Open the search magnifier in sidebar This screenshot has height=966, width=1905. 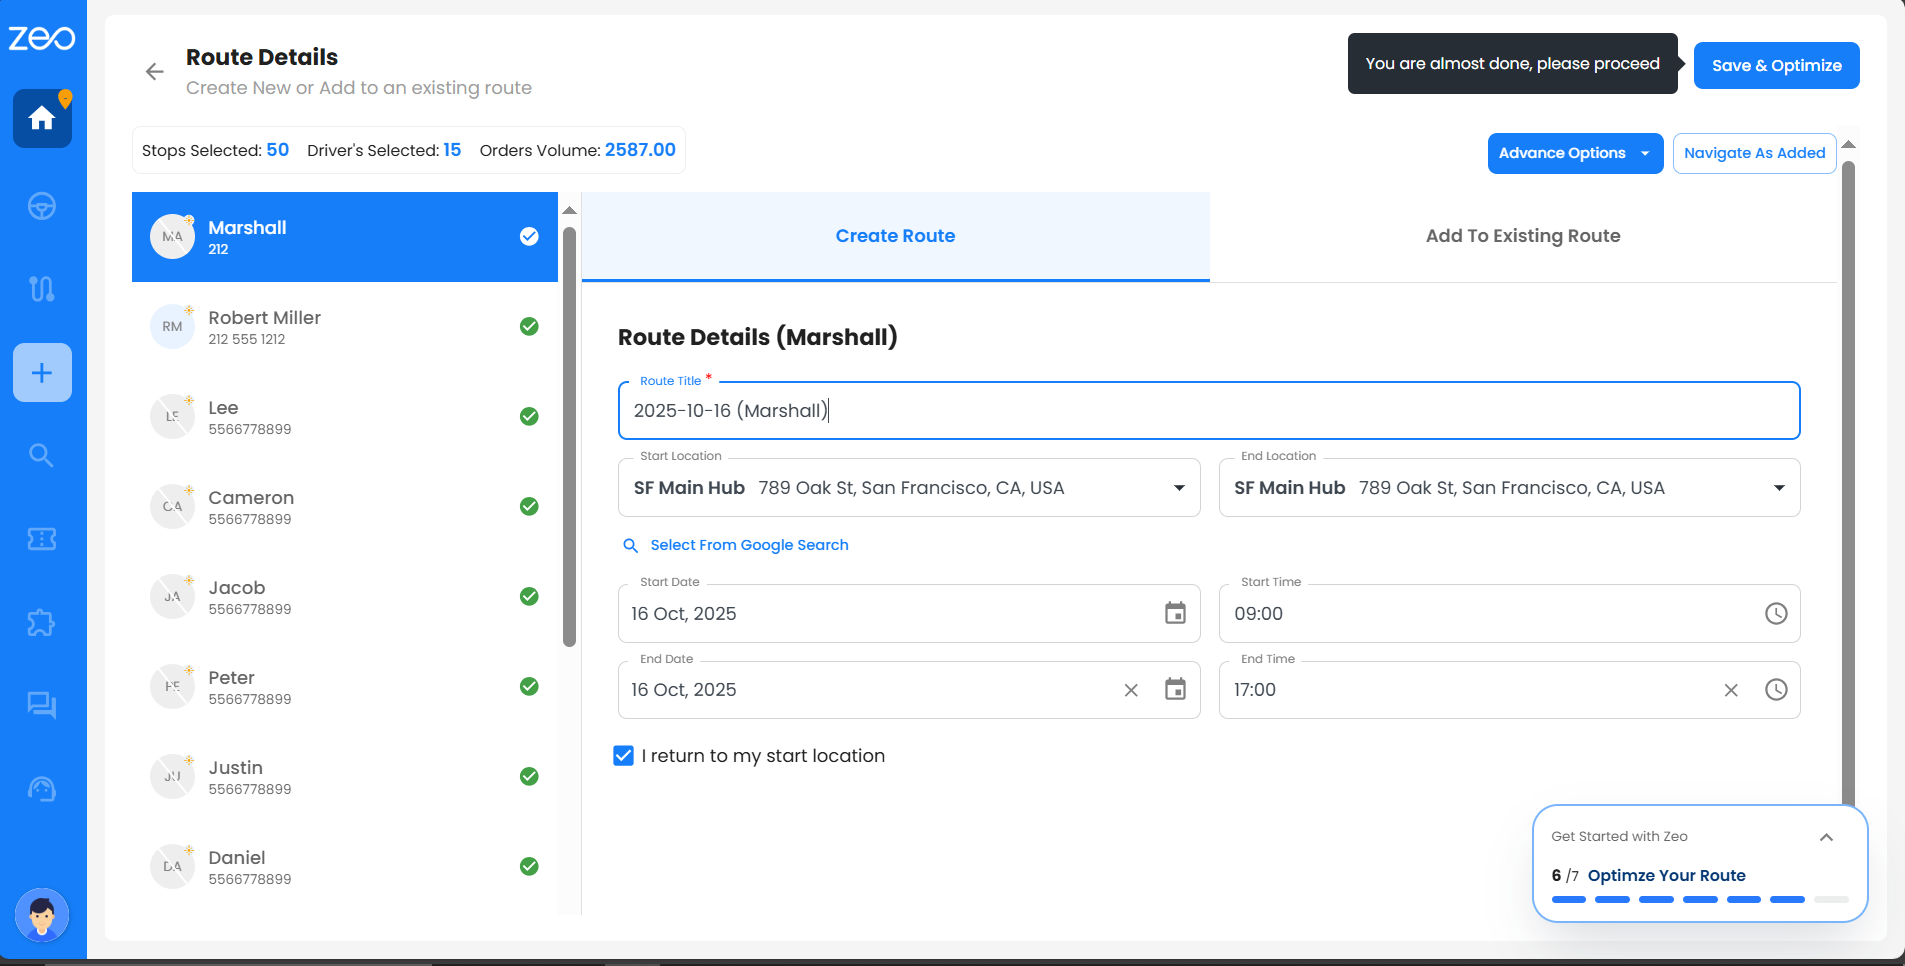(42, 456)
